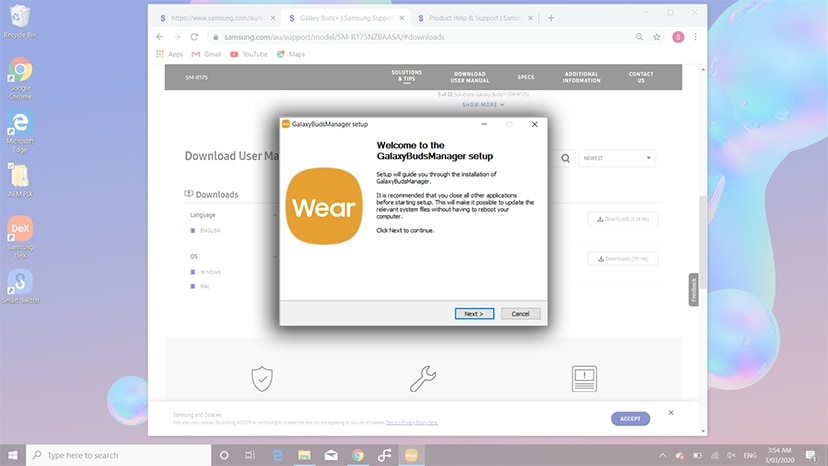Screen dimensions: 828x466
Task: Show hidden tray icons with the chevron
Action: click(x=663, y=455)
